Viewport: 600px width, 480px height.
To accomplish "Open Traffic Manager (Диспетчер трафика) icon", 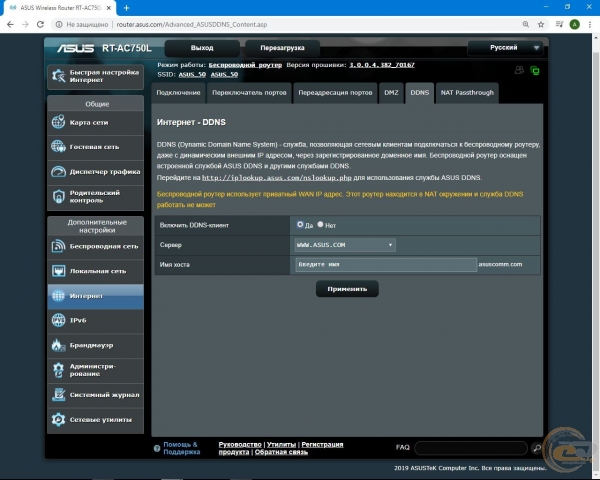I will tap(59, 171).
